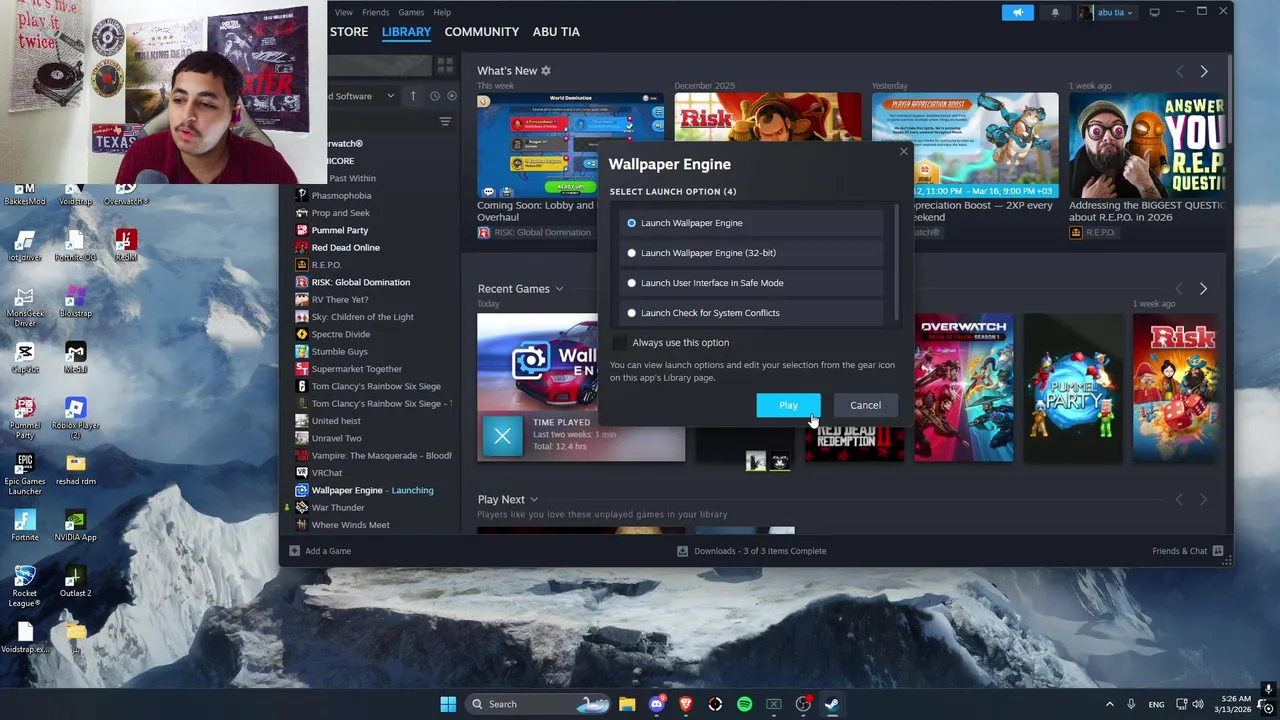The image size is (1280, 720).
Task: Open the NVIDIA App desktop shortcut
Action: 75,526
